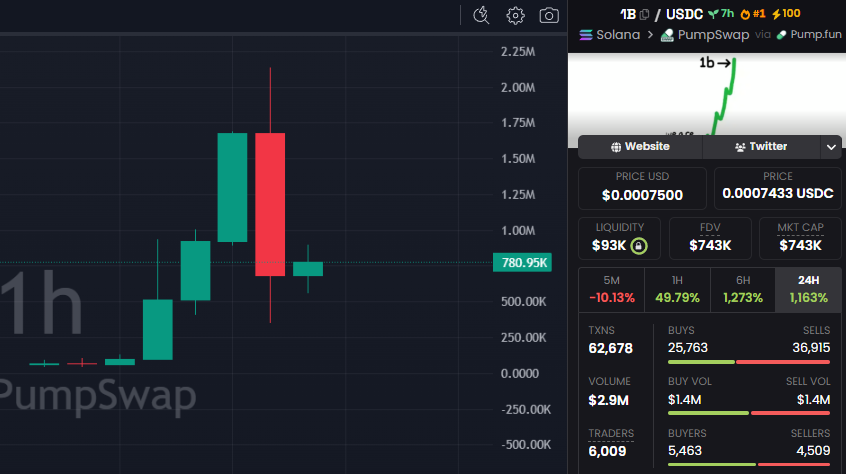Select the 24H timeframe tab
The width and height of the screenshot is (846, 474).
808,290
